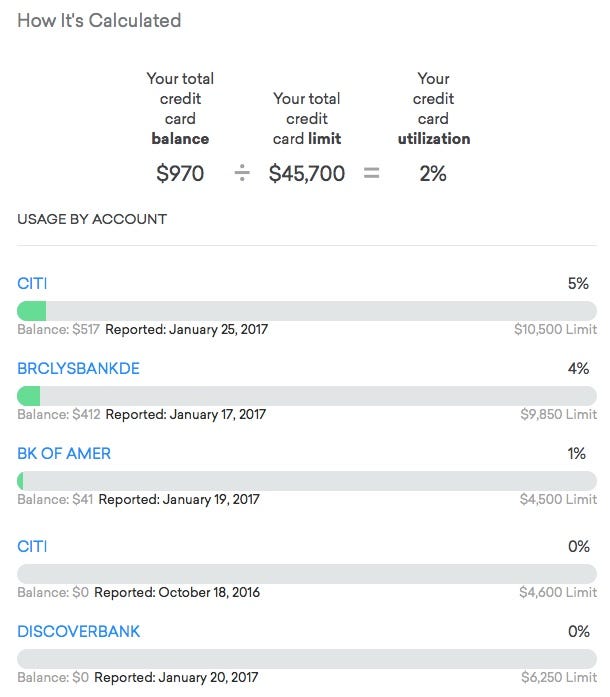Click the 2% credit utilization result
This screenshot has height=697, width=610.
(x=433, y=173)
